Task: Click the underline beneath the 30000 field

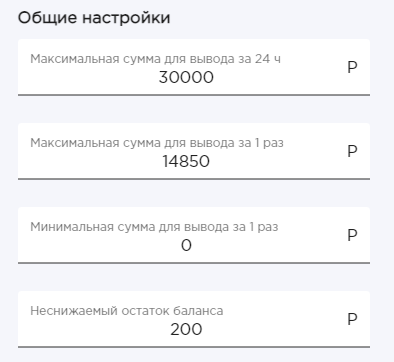Action: click(x=194, y=95)
